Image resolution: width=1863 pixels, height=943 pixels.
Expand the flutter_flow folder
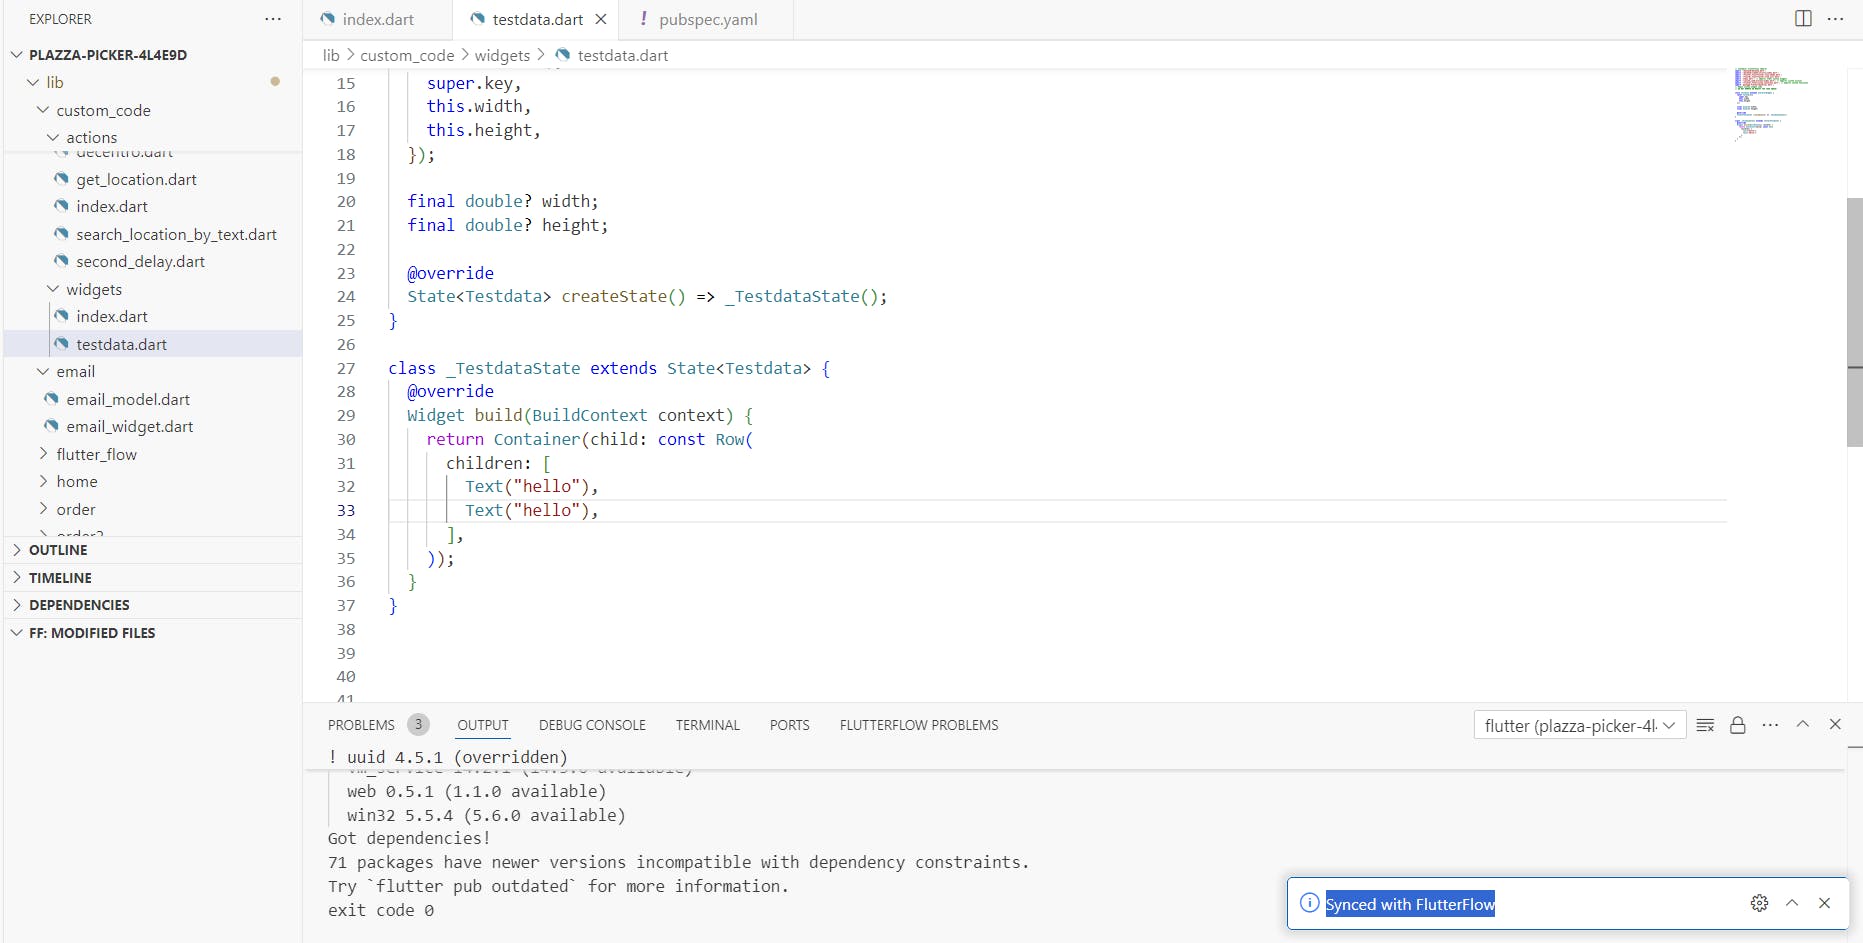[96, 454]
